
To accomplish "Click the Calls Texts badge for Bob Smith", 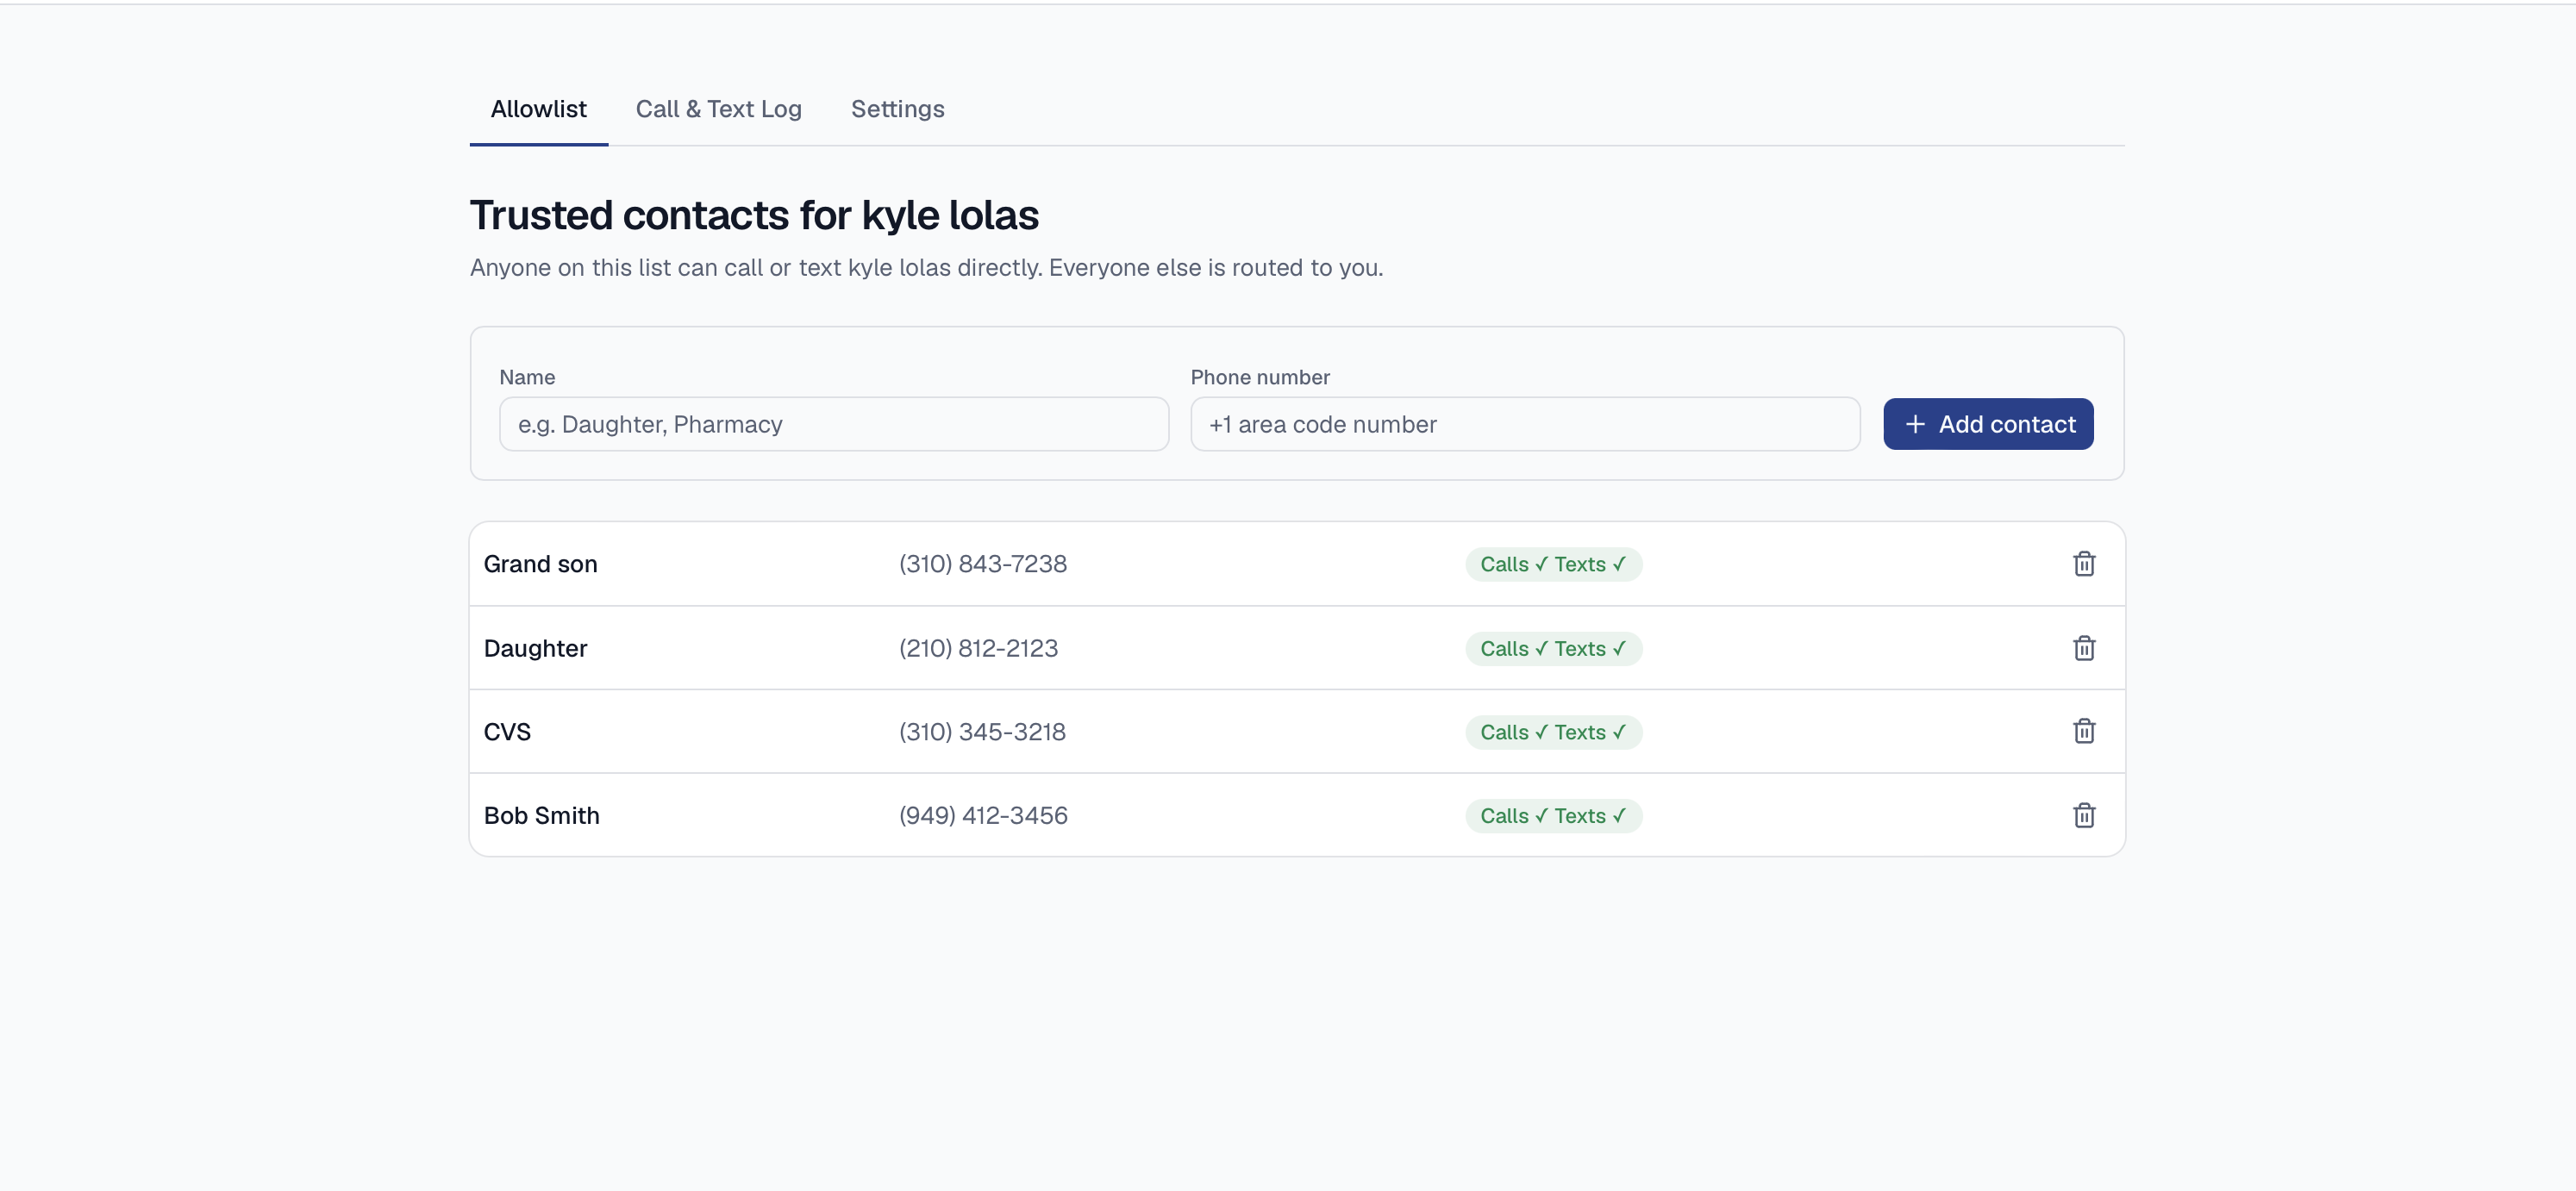I will (1553, 816).
